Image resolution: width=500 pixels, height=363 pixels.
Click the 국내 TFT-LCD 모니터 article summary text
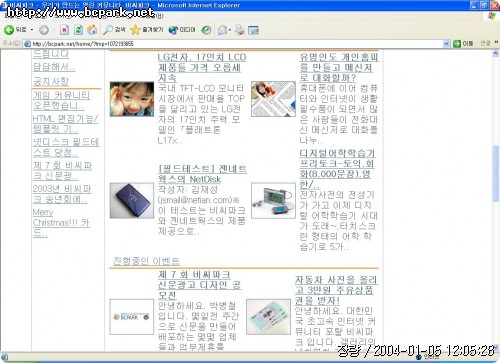click(x=202, y=114)
